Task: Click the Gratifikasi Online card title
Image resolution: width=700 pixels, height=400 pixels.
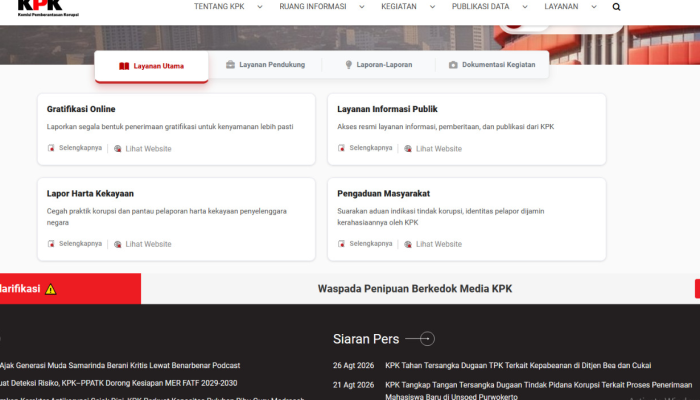Action: click(81, 109)
